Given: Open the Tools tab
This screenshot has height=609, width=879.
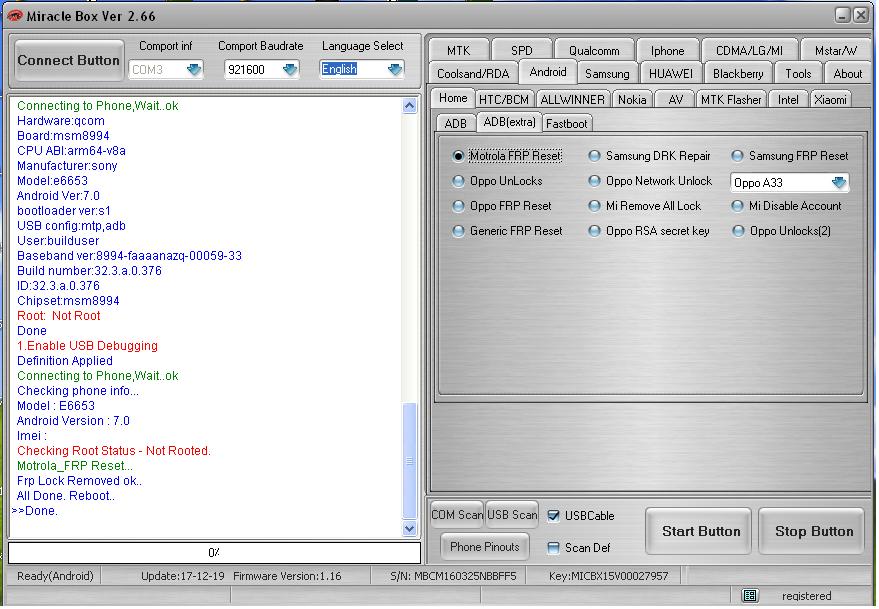Looking at the screenshot, I should [798, 73].
